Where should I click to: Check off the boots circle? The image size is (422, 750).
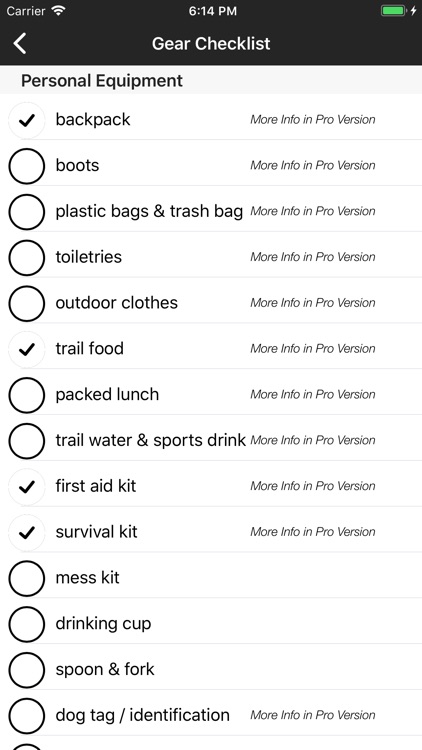[27, 166]
